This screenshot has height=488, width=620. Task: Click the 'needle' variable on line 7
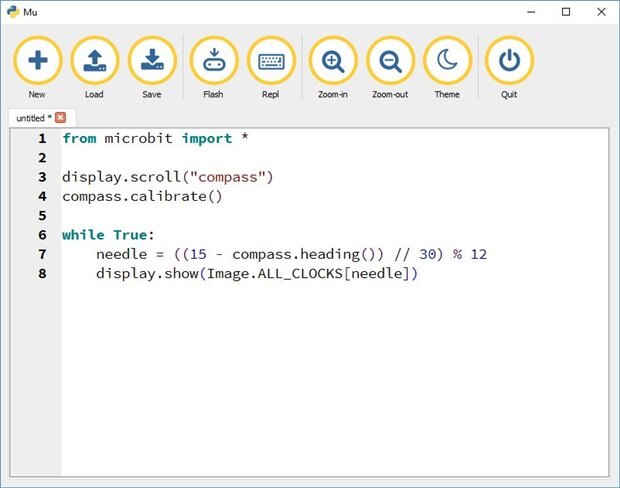[x=121, y=254]
